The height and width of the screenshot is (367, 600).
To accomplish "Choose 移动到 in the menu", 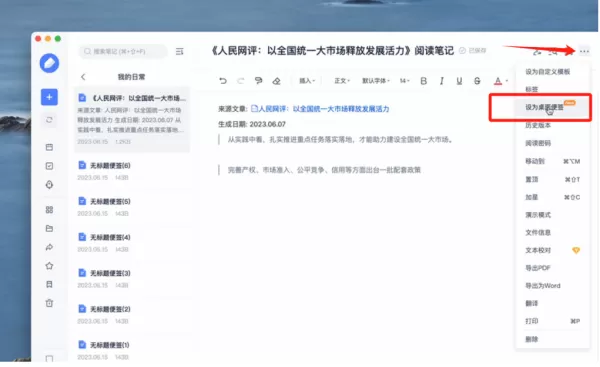I will click(x=553, y=161).
